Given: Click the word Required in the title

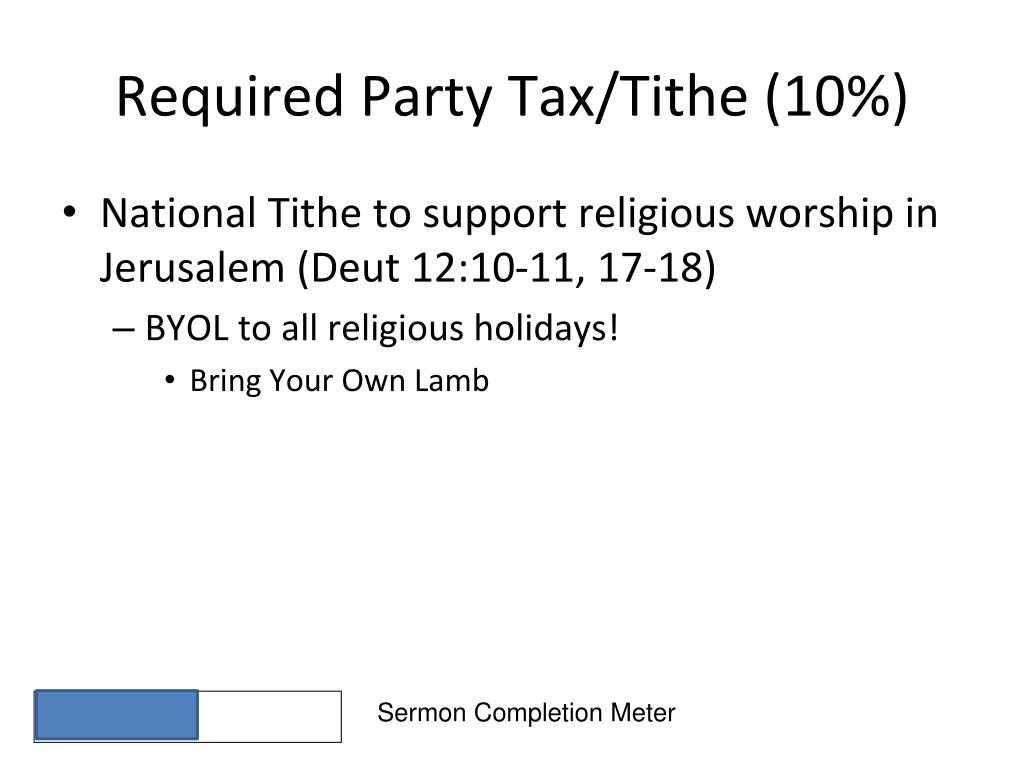Looking at the screenshot, I should tap(230, 97).
